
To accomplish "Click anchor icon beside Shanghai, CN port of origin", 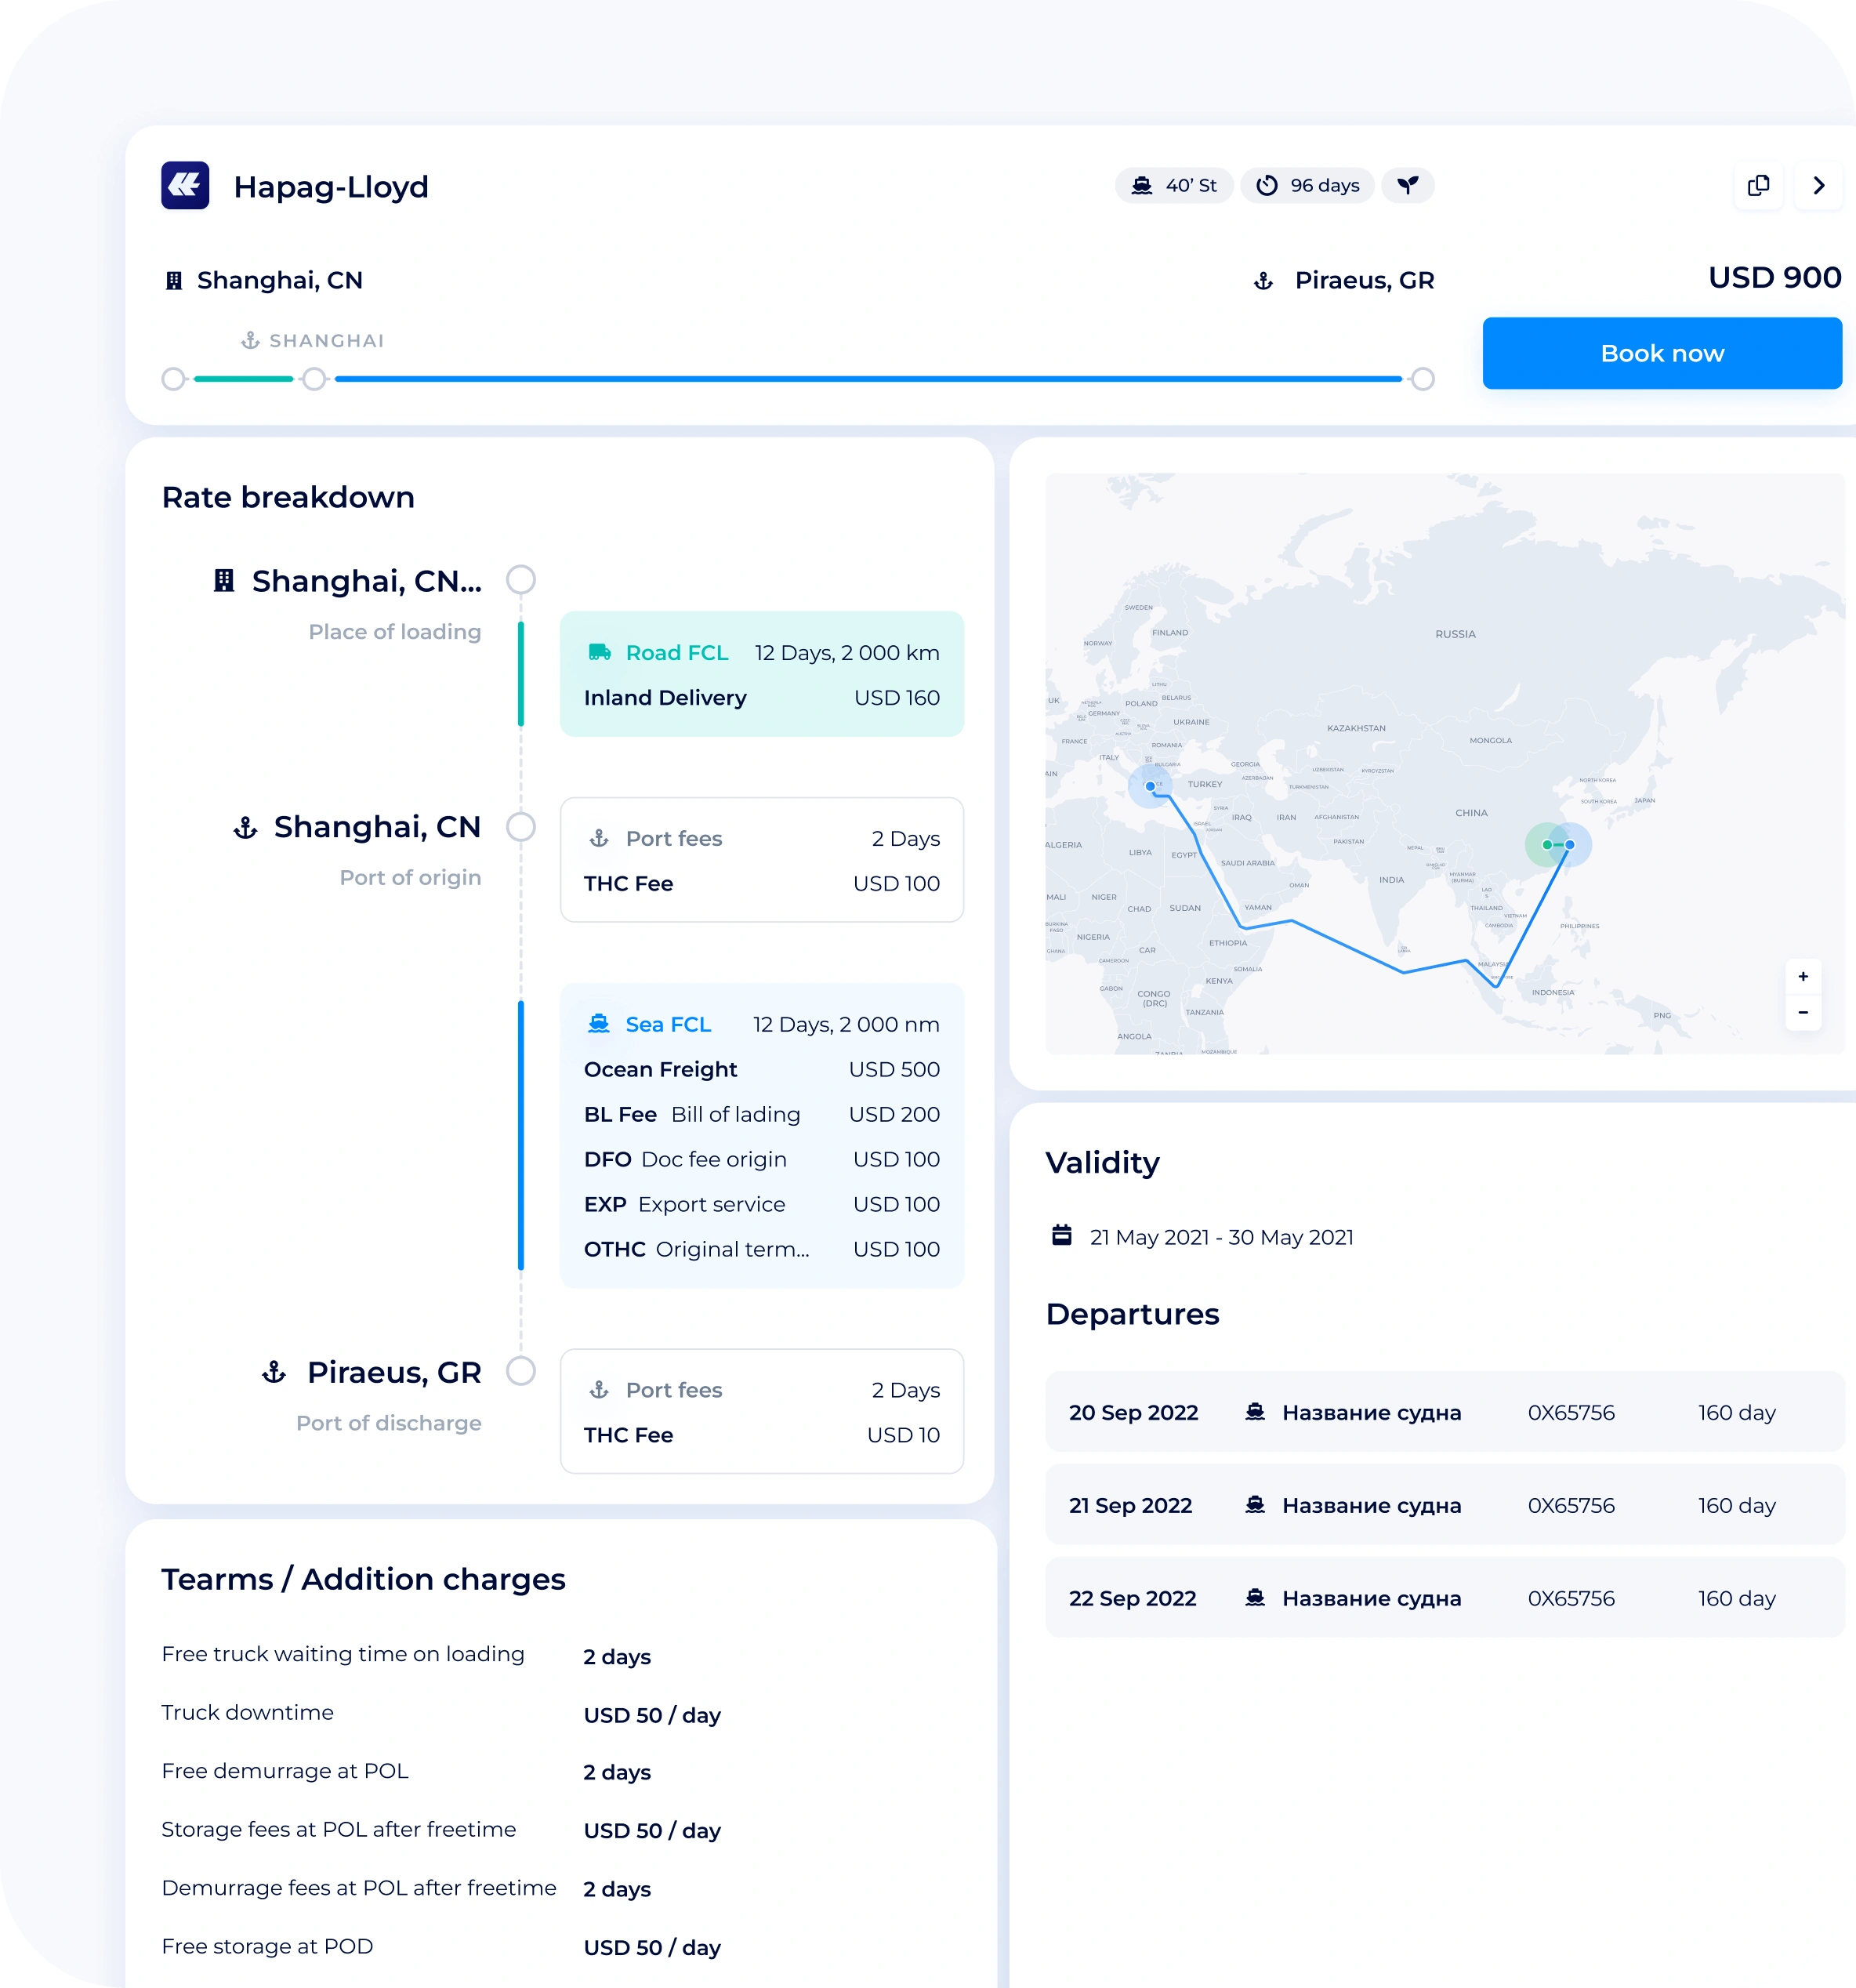I will (x=246, y=828).
